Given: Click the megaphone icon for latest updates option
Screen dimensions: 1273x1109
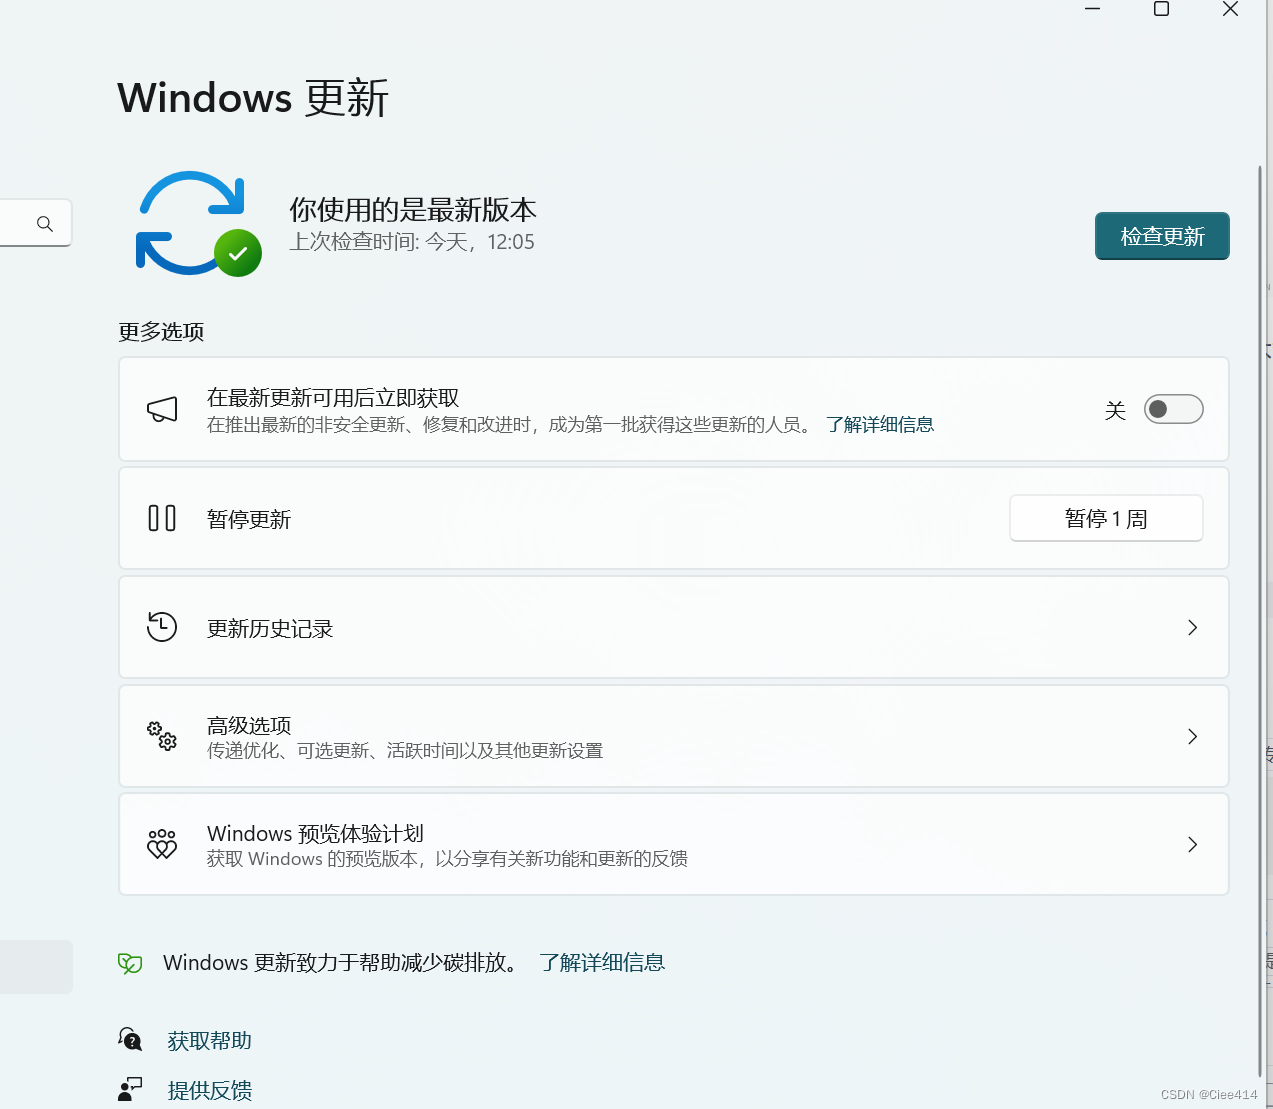Looking at the screenshot, I should 161,409.
